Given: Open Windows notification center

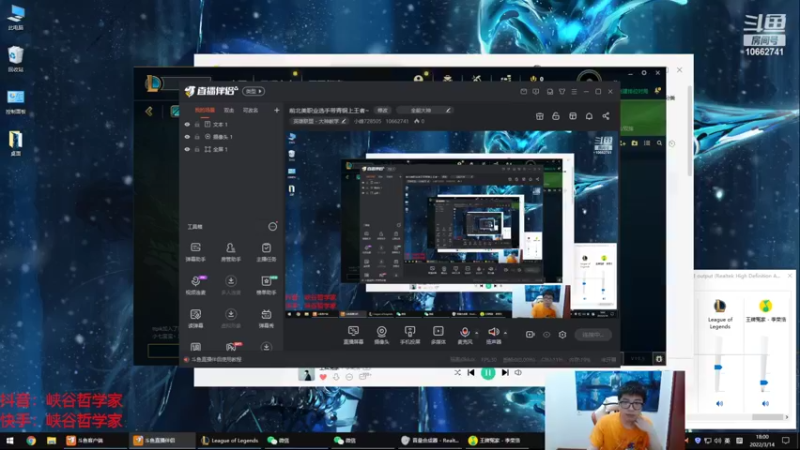Looking at the screenshot, I should click(x=785, y=440).
